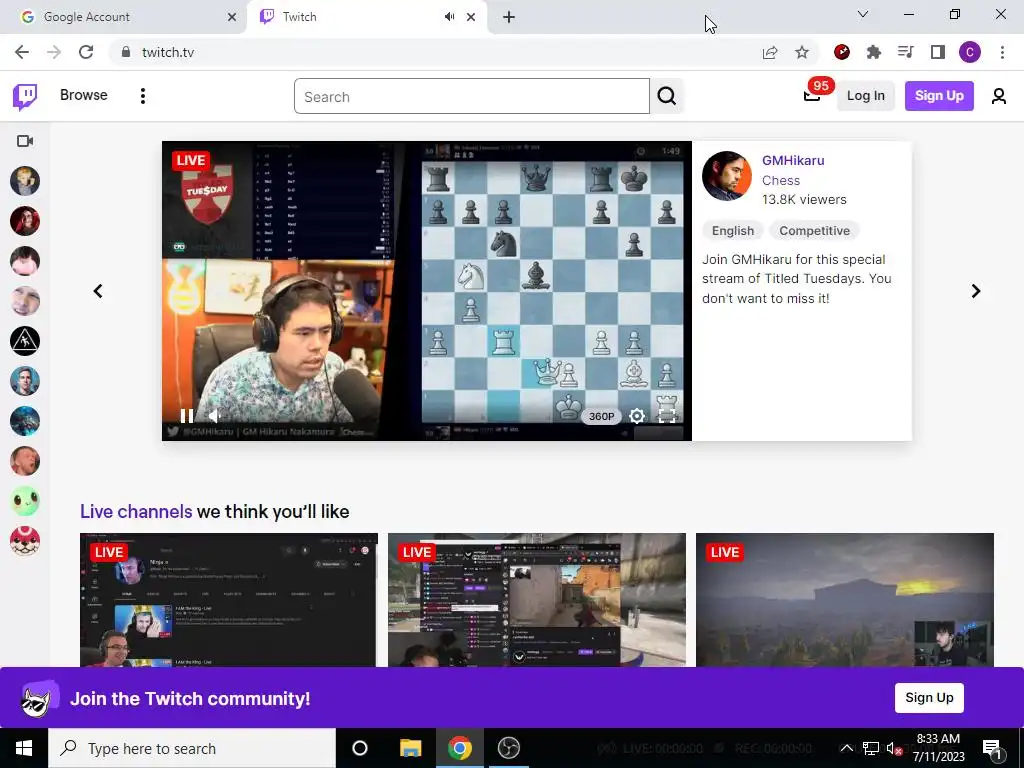Switch to the Google Account tab

(x=123, y=17)
